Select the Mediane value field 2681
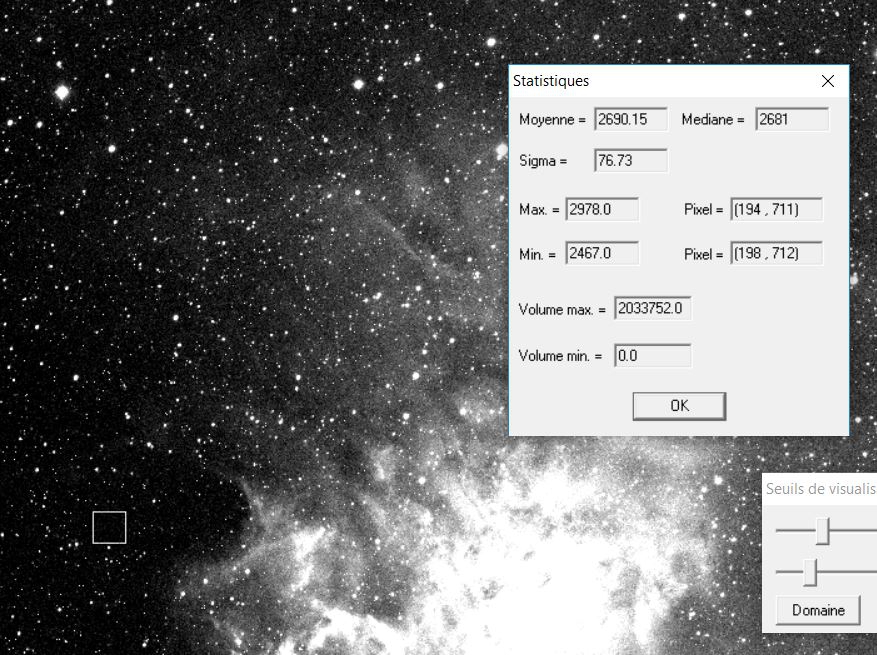The height and width of the screenshot is (655, 877). pos(792,119)
